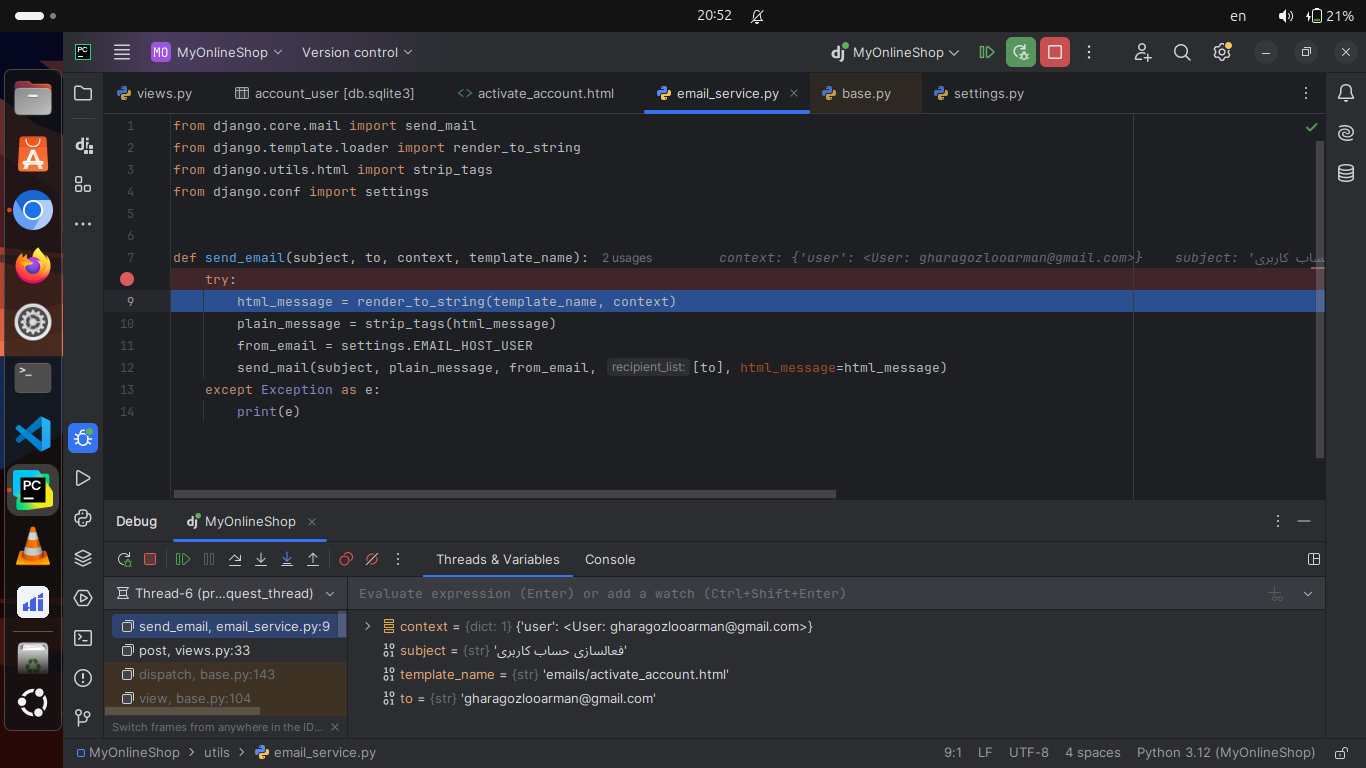Switch to activate_account.html tab

[x=535, y=93]
